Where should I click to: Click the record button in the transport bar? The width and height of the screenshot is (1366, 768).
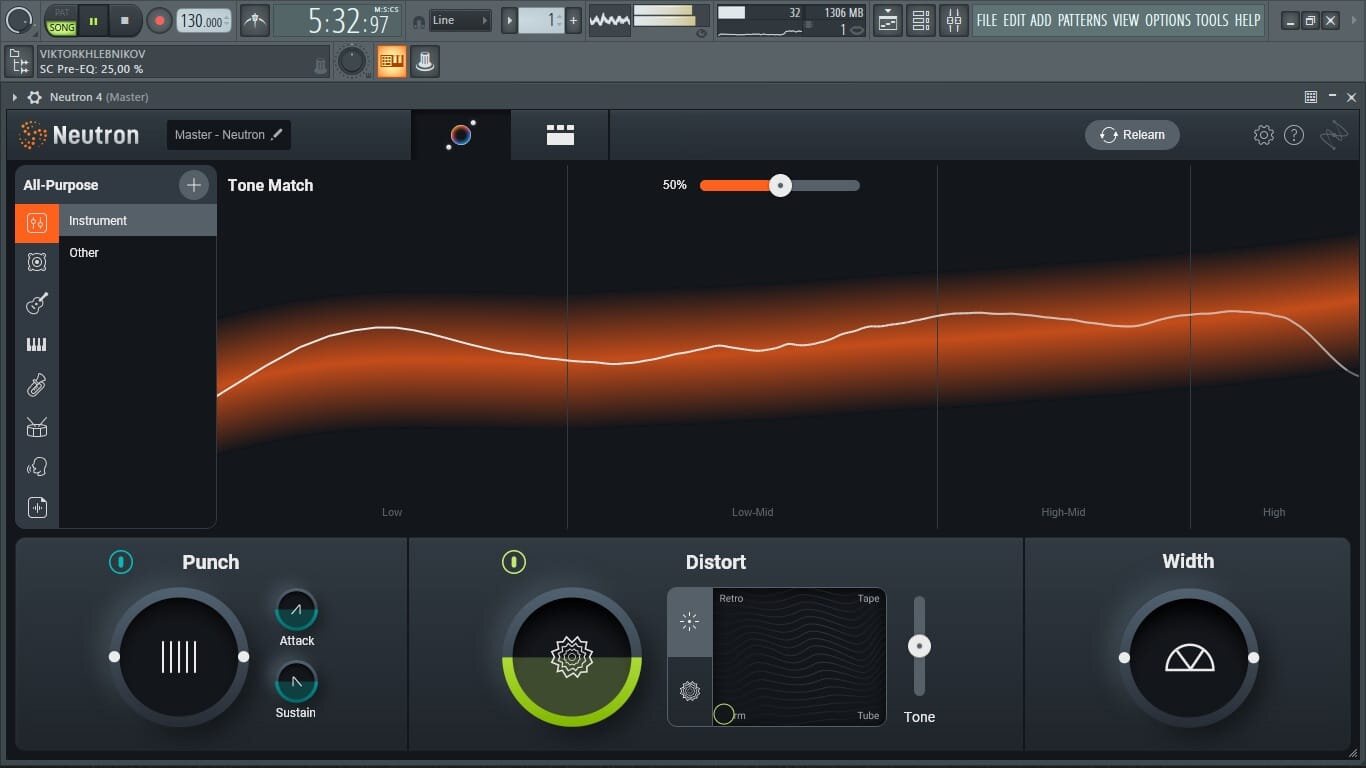pyautogui.click(x=160, y=19)
